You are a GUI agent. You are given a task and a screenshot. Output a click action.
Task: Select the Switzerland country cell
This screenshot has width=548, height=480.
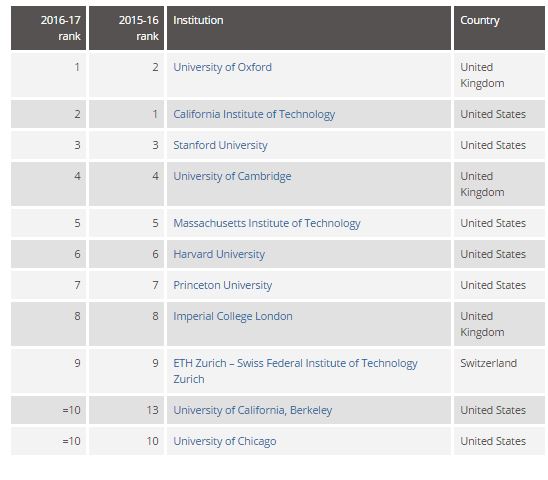[499, 371]
